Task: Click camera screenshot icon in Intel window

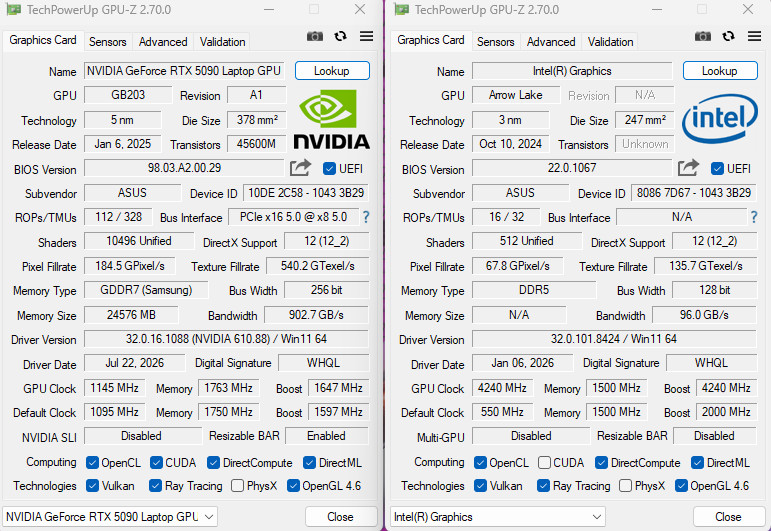Action: (x=703, y=36)
